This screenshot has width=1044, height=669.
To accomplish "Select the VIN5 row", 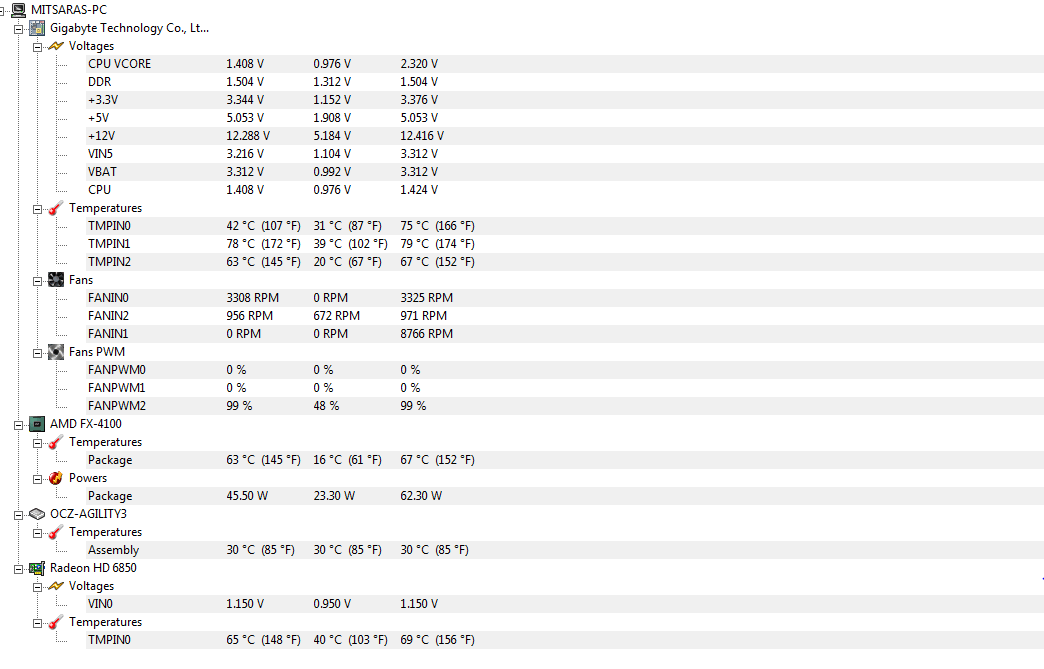I will click(565, 154).
